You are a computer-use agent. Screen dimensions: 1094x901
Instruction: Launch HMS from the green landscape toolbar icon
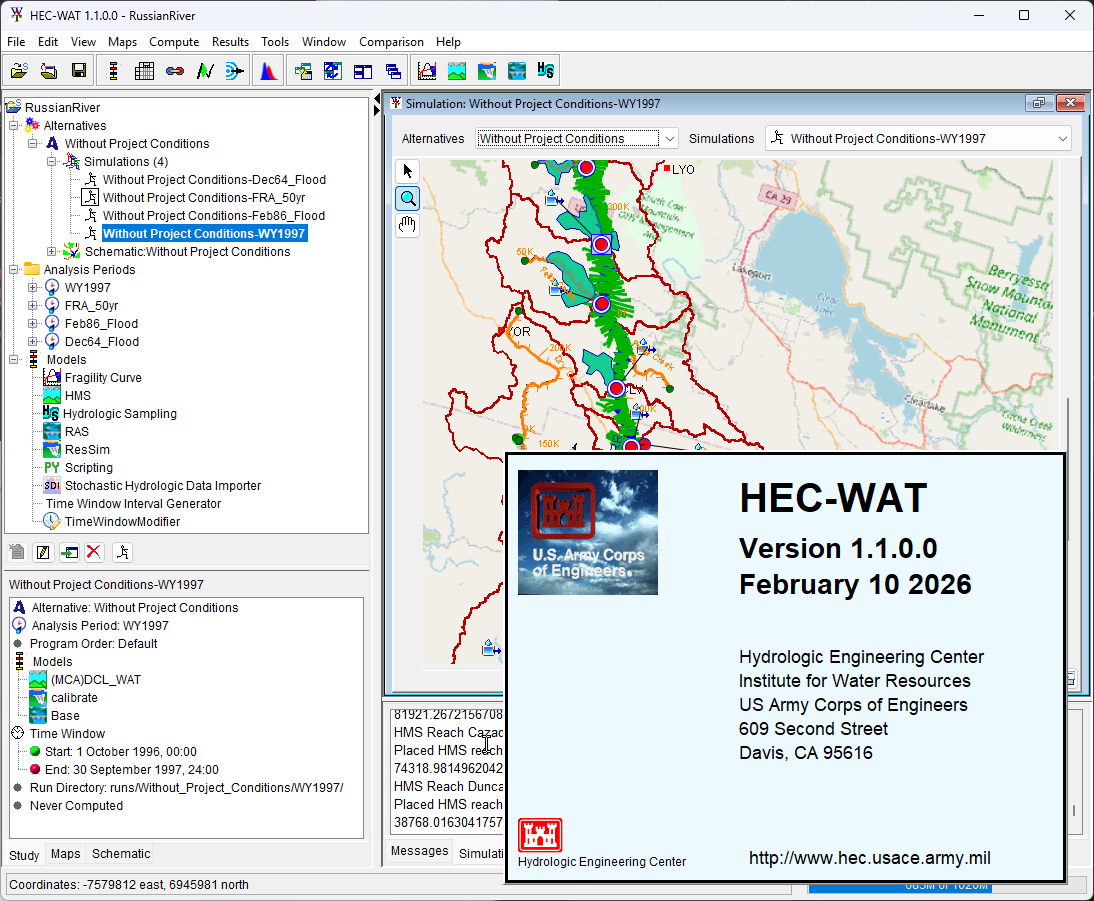[x=457, y=70]
